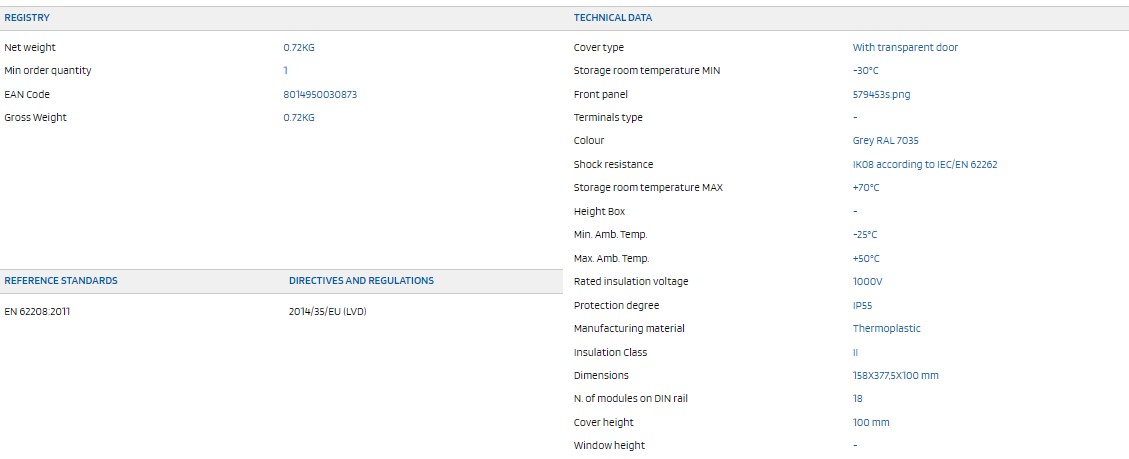This screenshot has width=1129, height=459.
Task: Select the IP55 protection degree value
Action: (863, 306)
